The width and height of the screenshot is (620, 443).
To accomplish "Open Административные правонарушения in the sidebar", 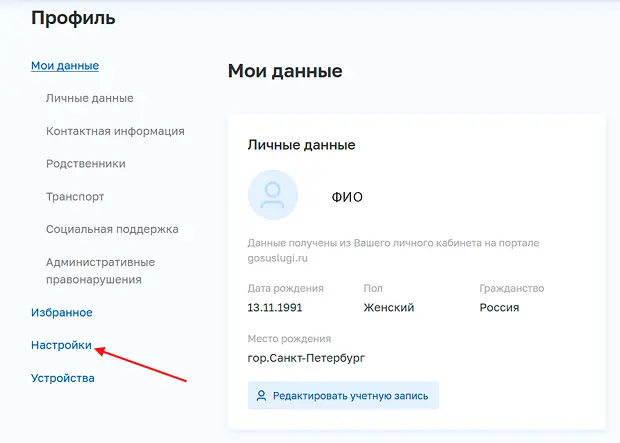I will (100, 271).
